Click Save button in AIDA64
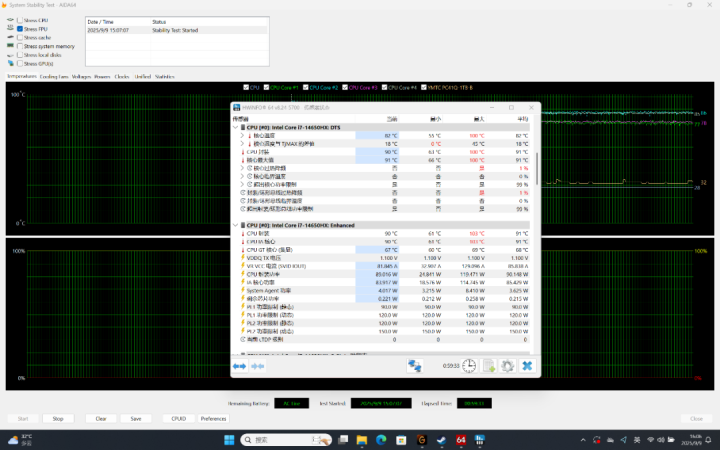Screen dimensions: 720x450 pos(136,419)
